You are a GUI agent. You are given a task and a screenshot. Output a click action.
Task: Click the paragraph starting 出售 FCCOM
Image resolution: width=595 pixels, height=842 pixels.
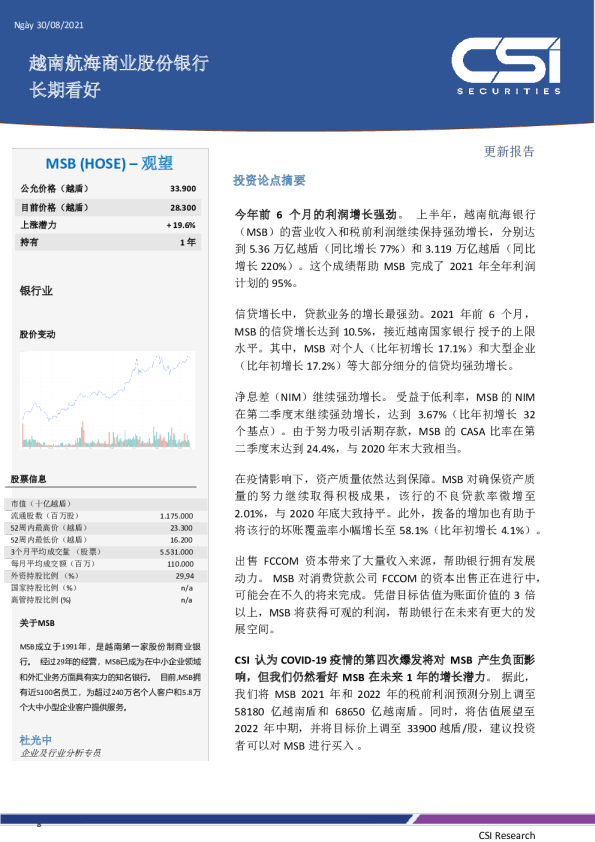click(x=387, y=595)
